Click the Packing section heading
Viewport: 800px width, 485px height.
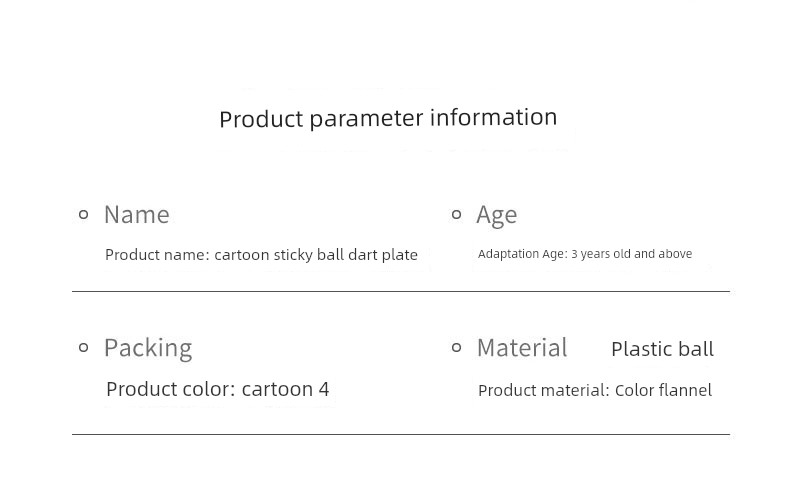(148, 348)
